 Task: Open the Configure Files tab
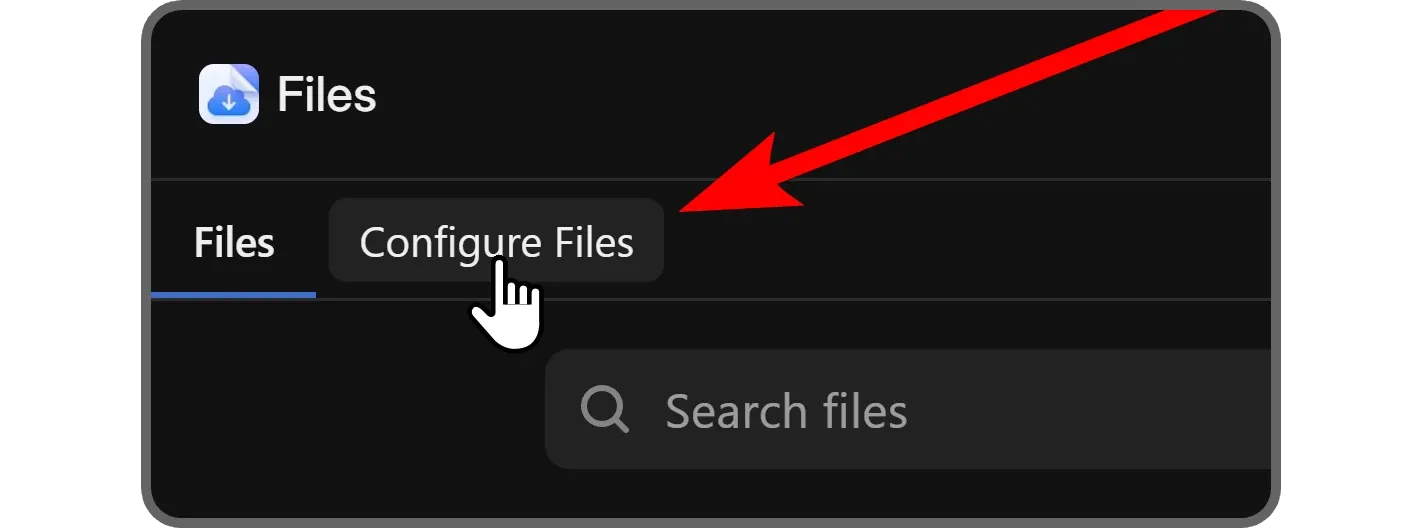click(496, 243)
